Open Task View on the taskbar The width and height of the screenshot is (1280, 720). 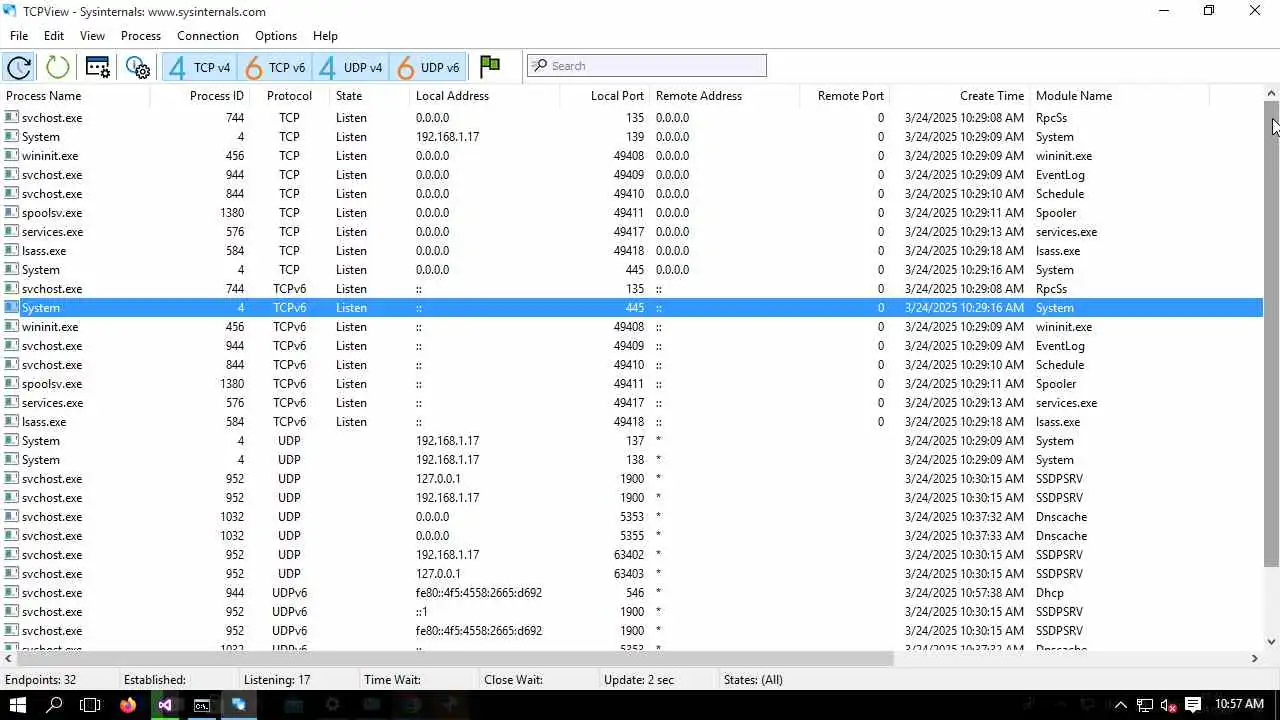pyautogui.click(x=90, y=705)
